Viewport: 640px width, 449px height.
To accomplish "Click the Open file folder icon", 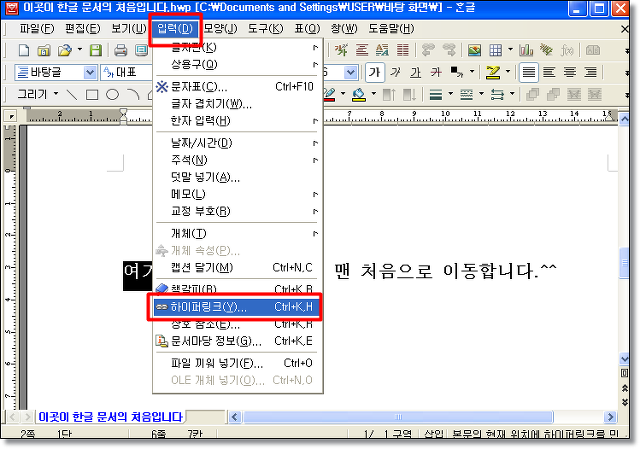I will (x=64, y=50).
